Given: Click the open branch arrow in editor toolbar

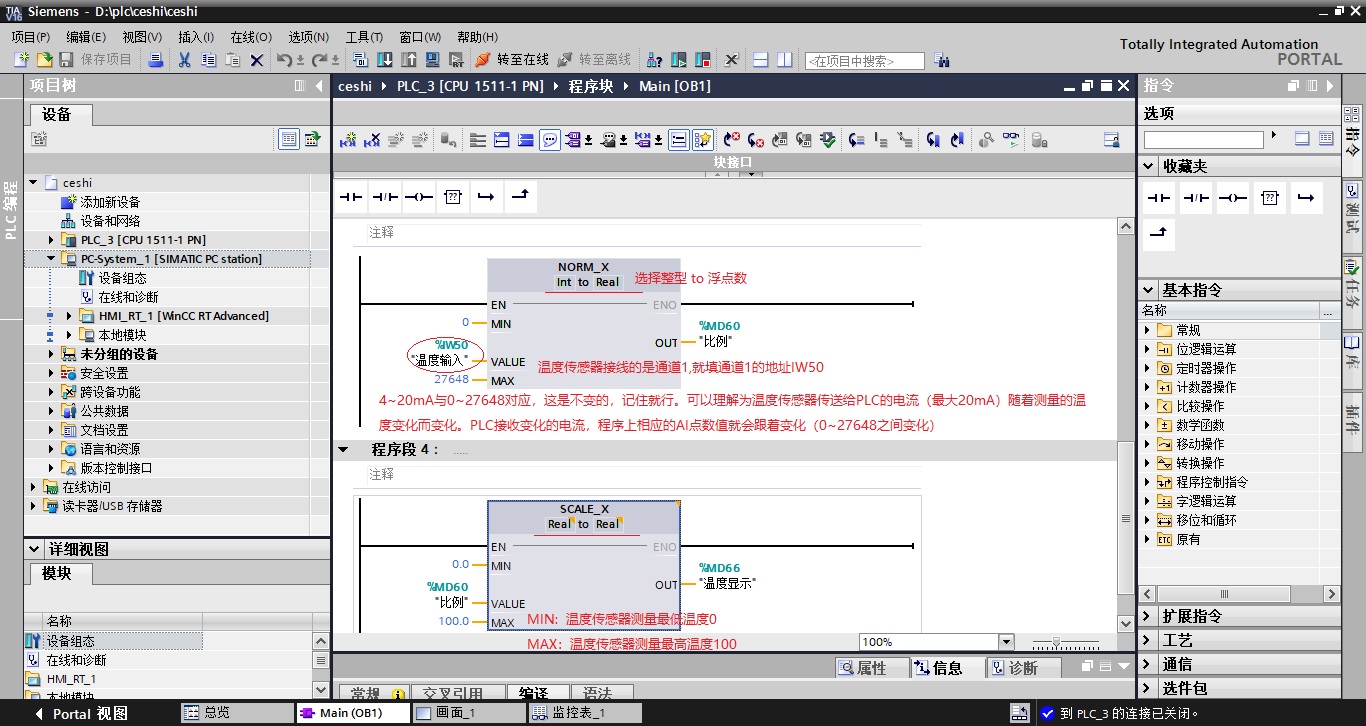Looking at the screenshot, I should (487, 197).
